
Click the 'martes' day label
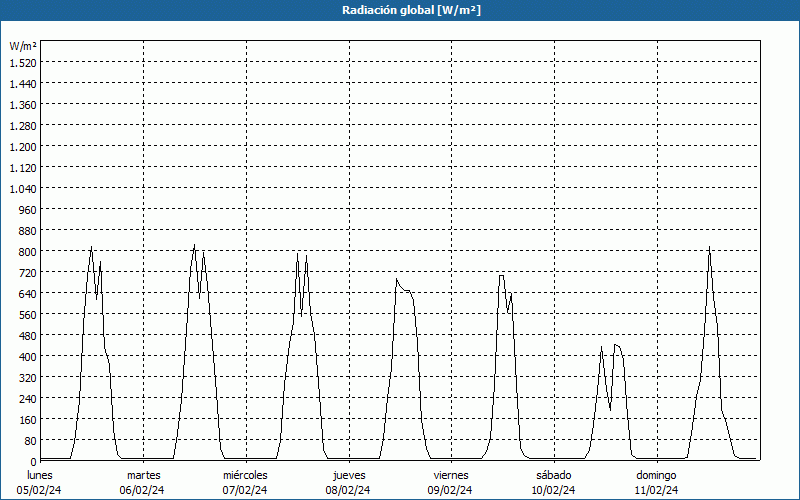(x=143, y=476)
